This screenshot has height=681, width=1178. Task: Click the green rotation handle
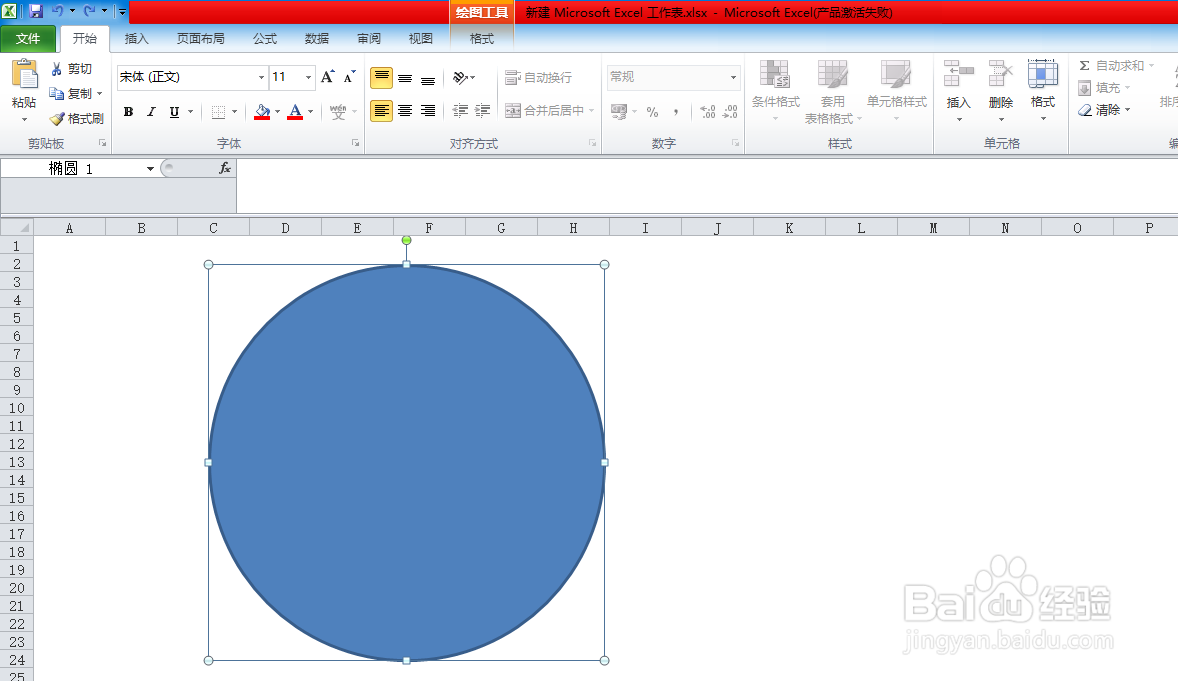(406, 240)
